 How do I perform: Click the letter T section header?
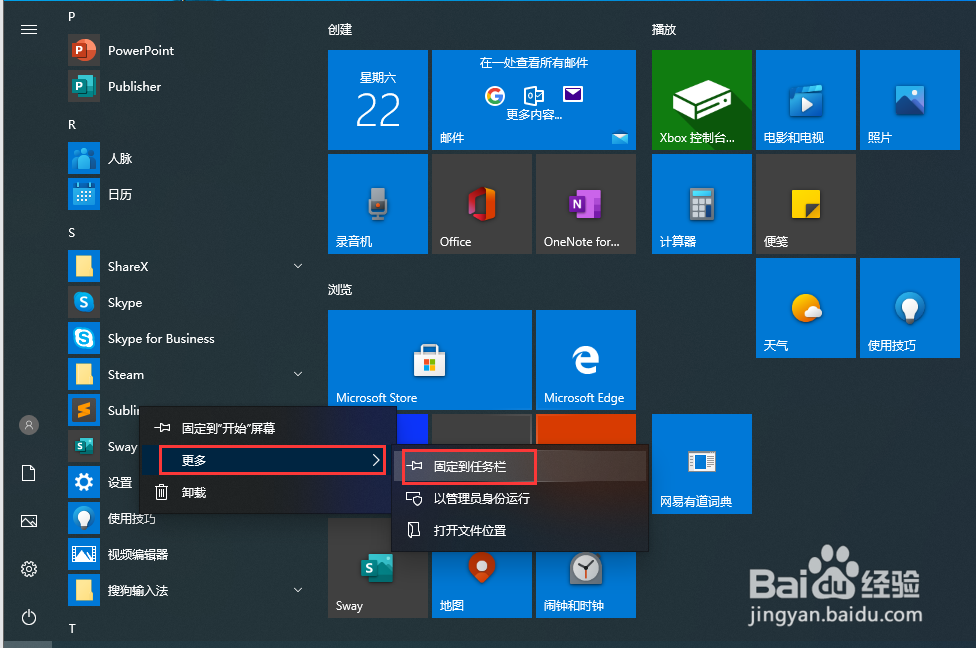pos(72,629)
